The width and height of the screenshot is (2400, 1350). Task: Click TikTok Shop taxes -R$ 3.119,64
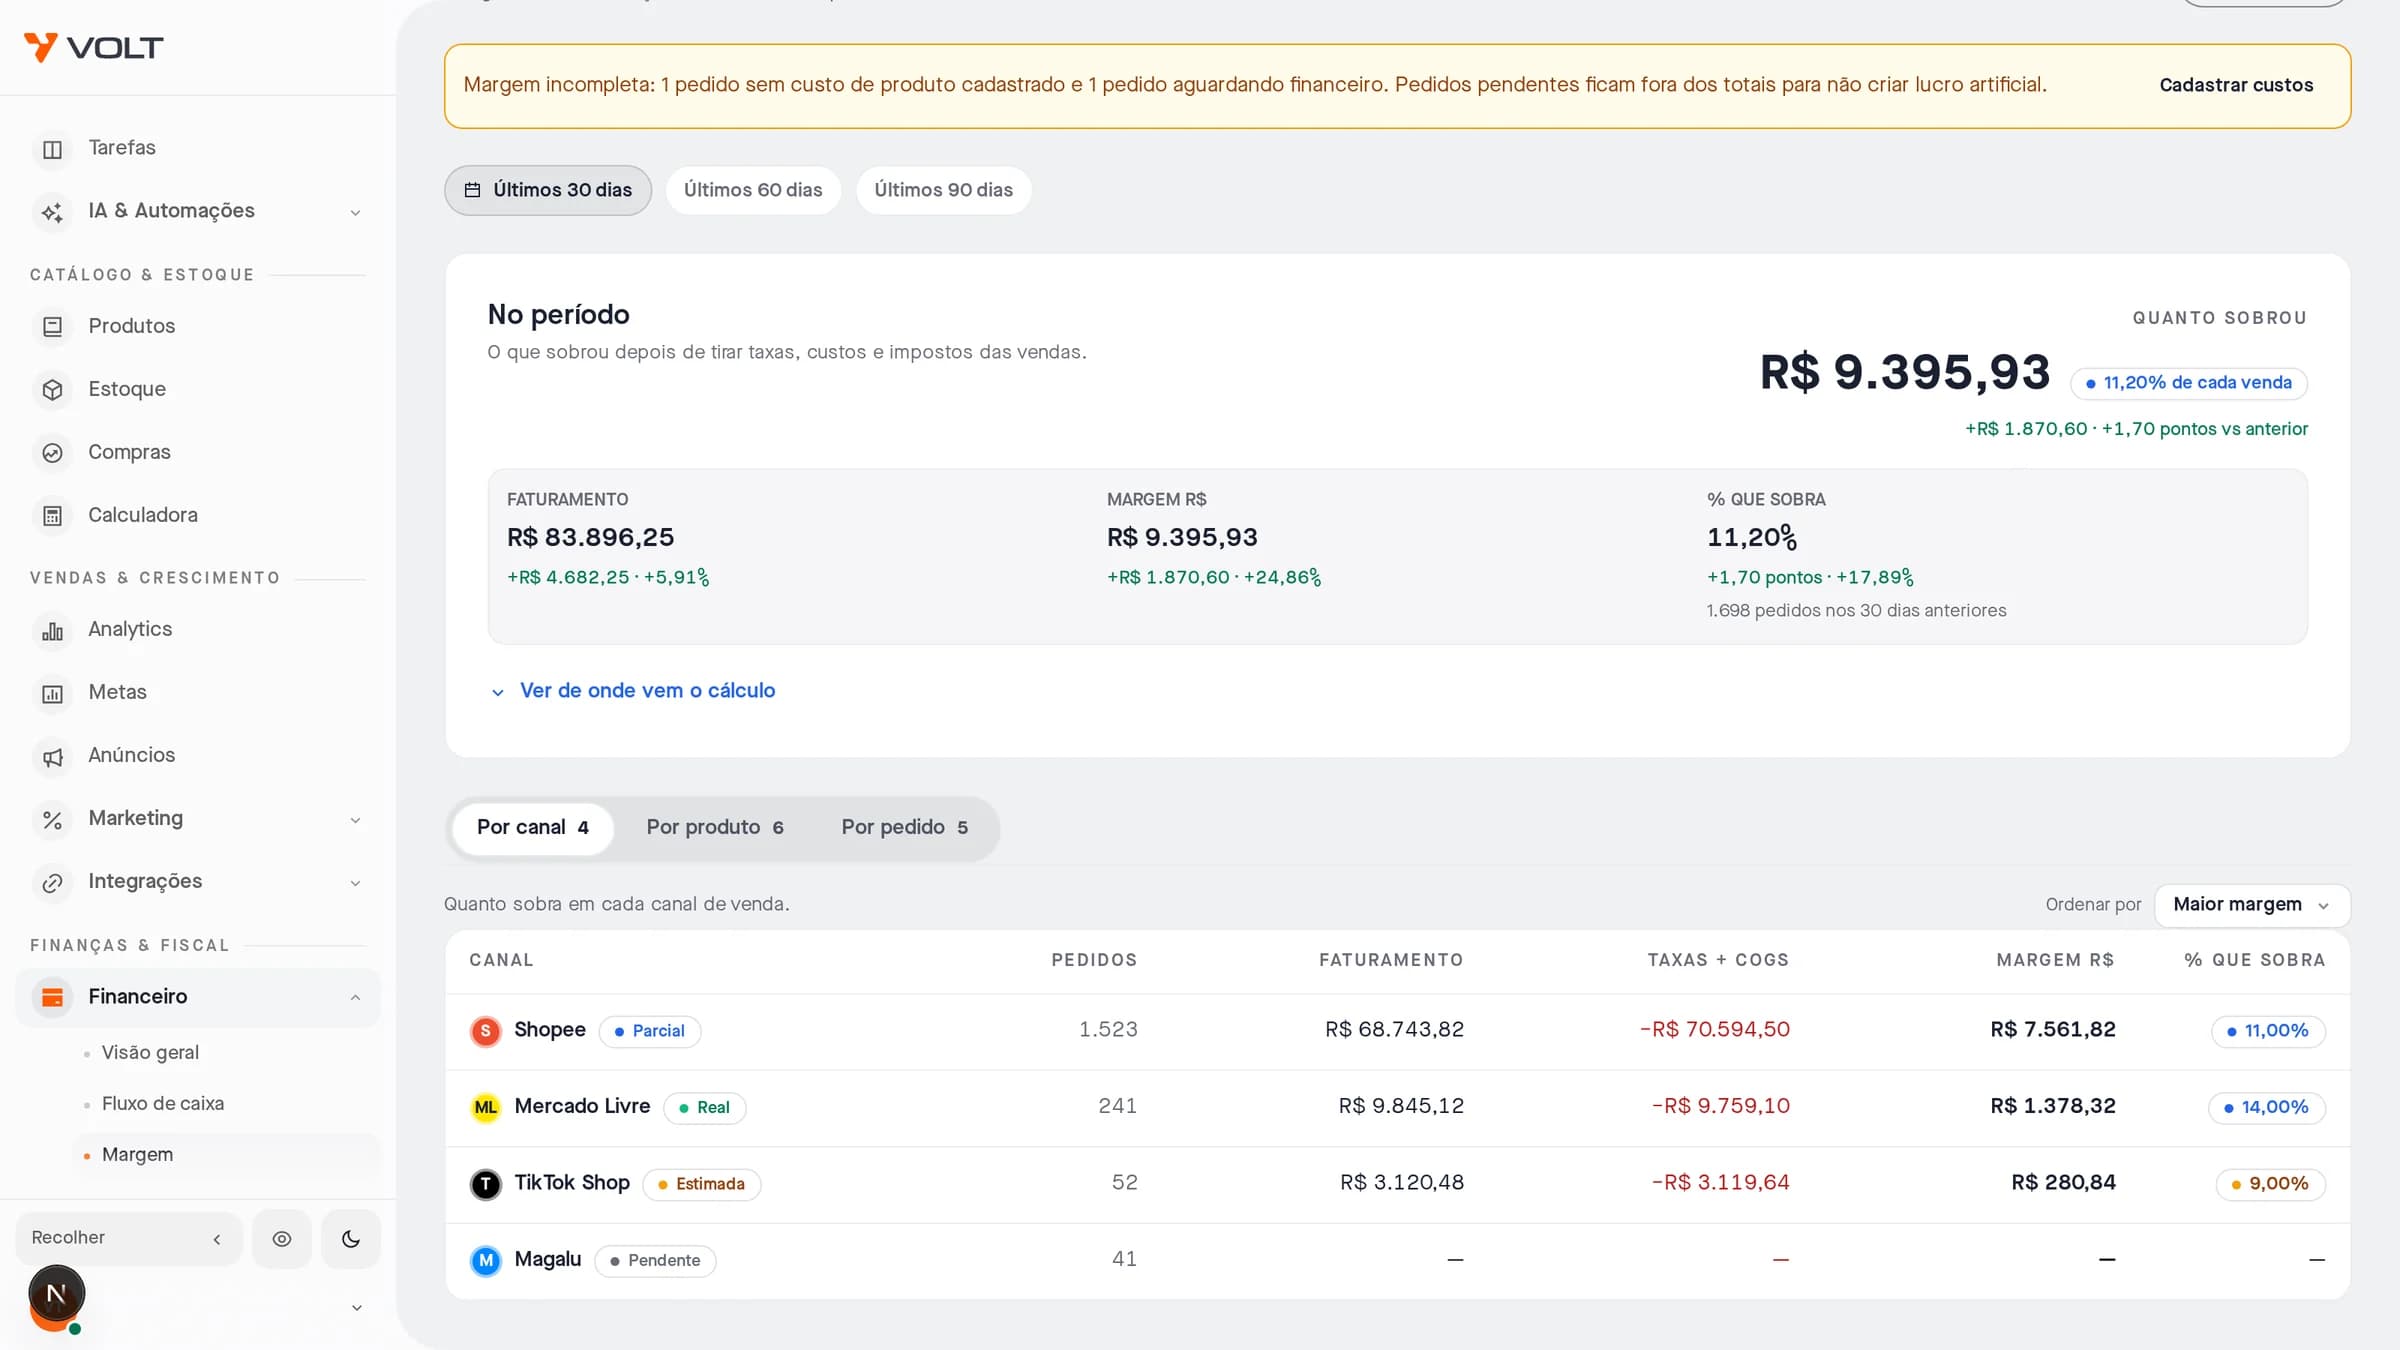pos(1721,1183)
